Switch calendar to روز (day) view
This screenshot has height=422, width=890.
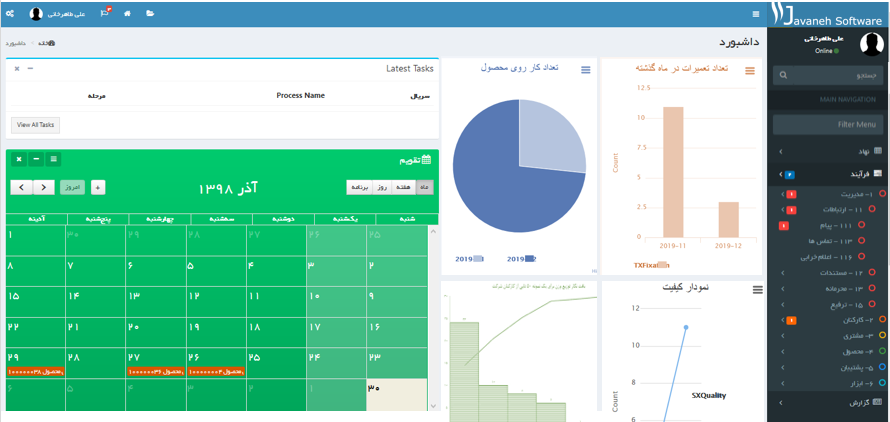[384, 187]
